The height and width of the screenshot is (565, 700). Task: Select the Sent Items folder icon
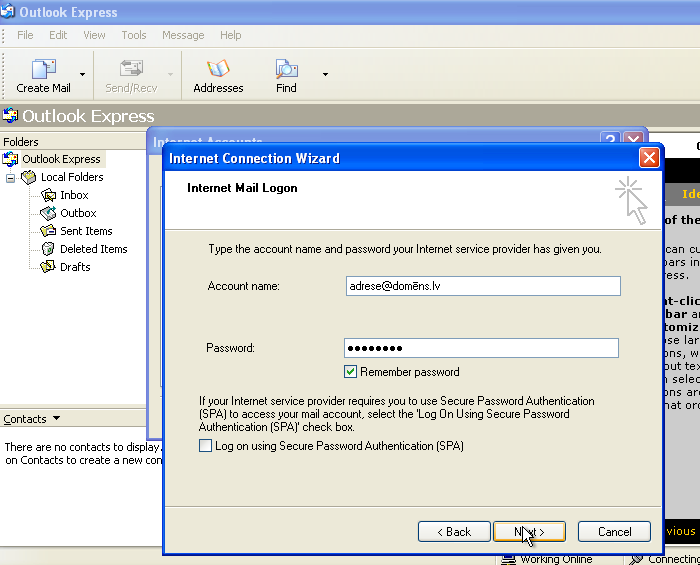[48, 231]
